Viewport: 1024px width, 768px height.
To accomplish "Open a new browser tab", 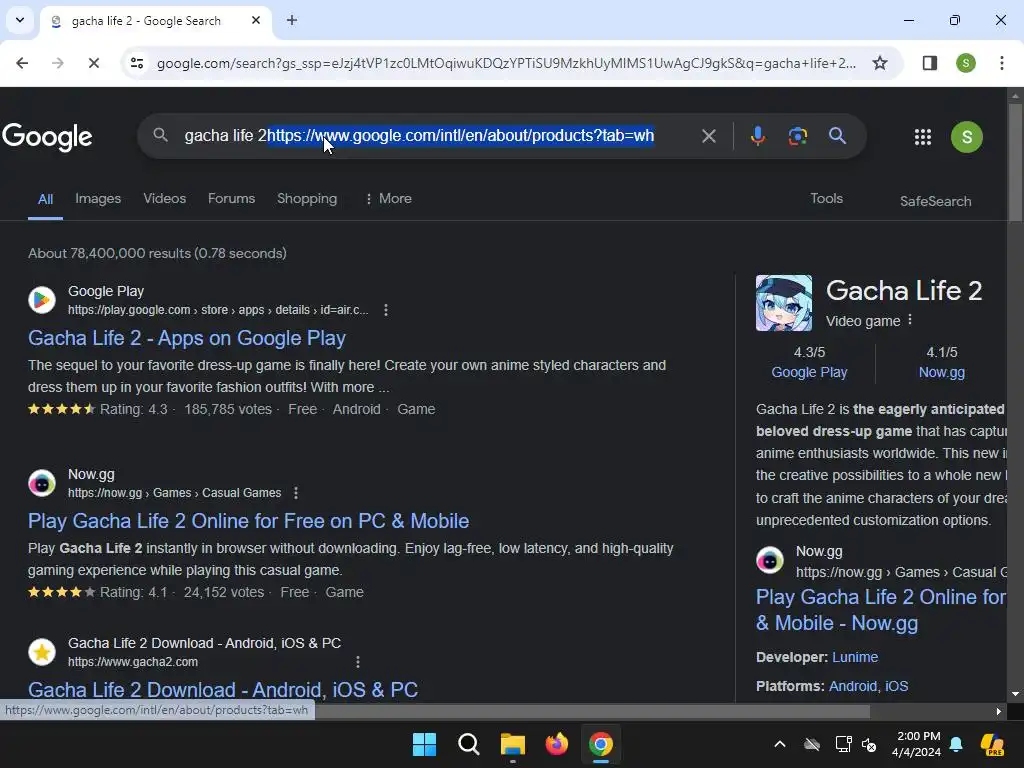I will click(292, 20).
